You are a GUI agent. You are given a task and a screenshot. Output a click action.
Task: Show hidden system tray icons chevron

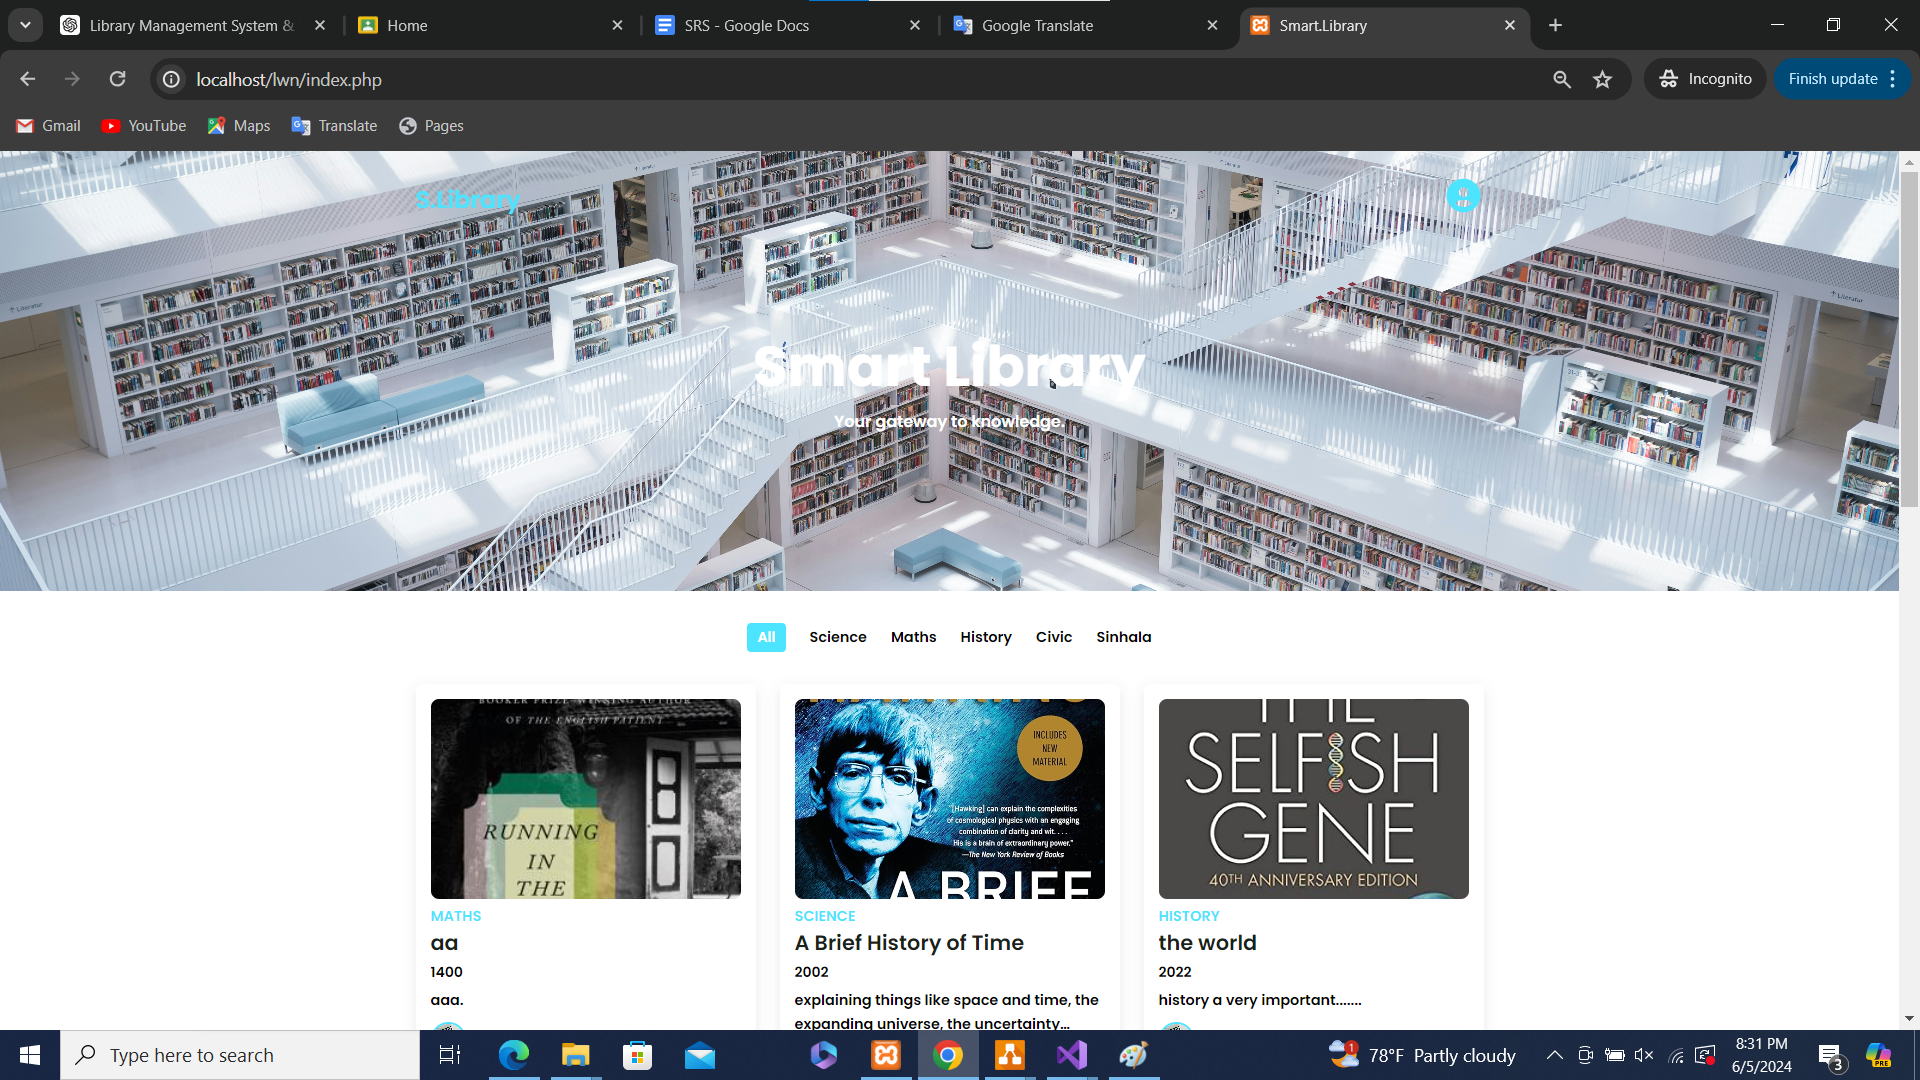coord(1554,1055)
